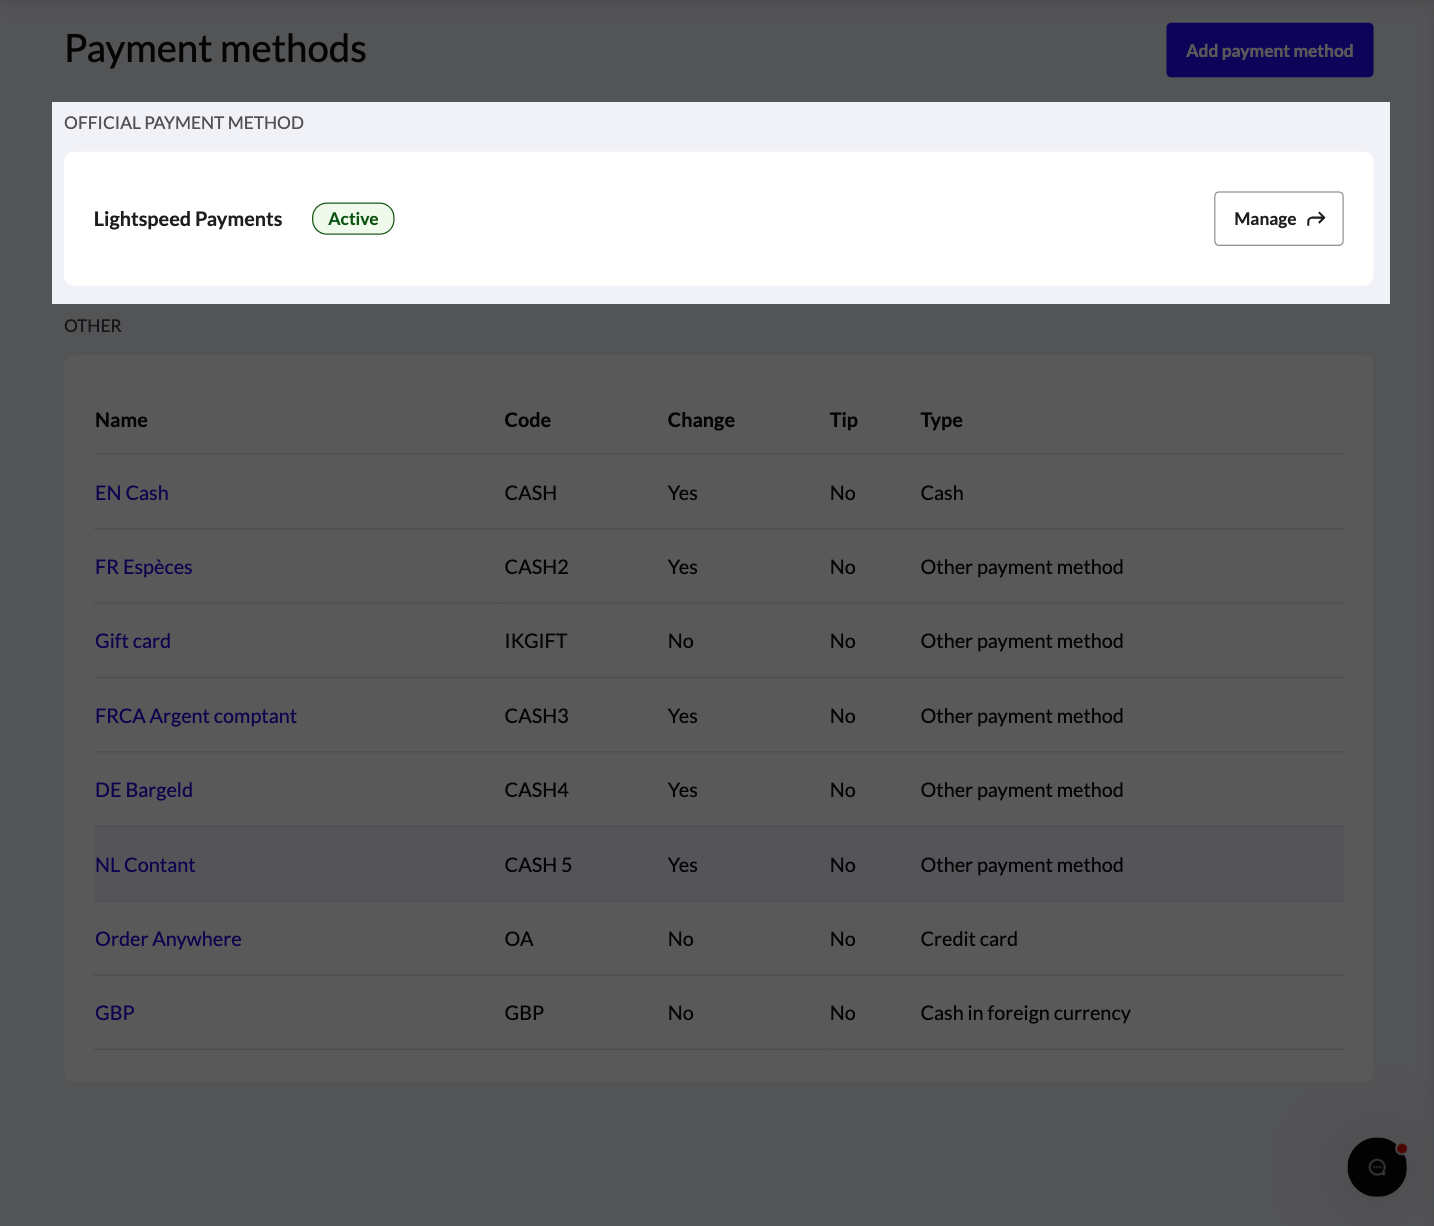Open the FR Espèces payment method
Image resolution: width=1434 pixels, height=1226 pixels.
point(143,567)
